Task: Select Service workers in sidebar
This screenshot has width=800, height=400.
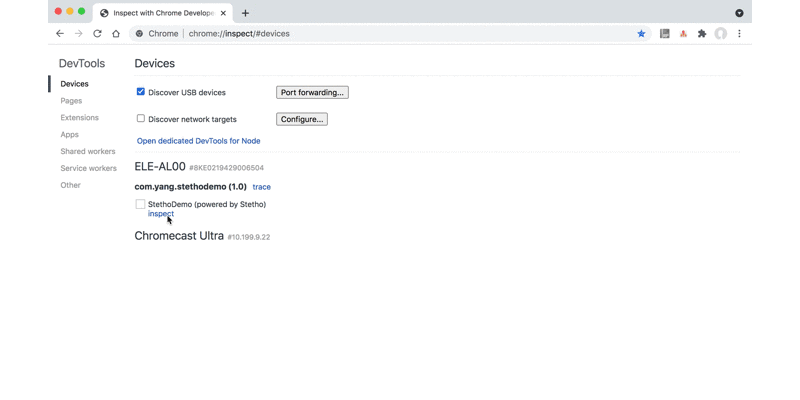Action: click(88, 168)
